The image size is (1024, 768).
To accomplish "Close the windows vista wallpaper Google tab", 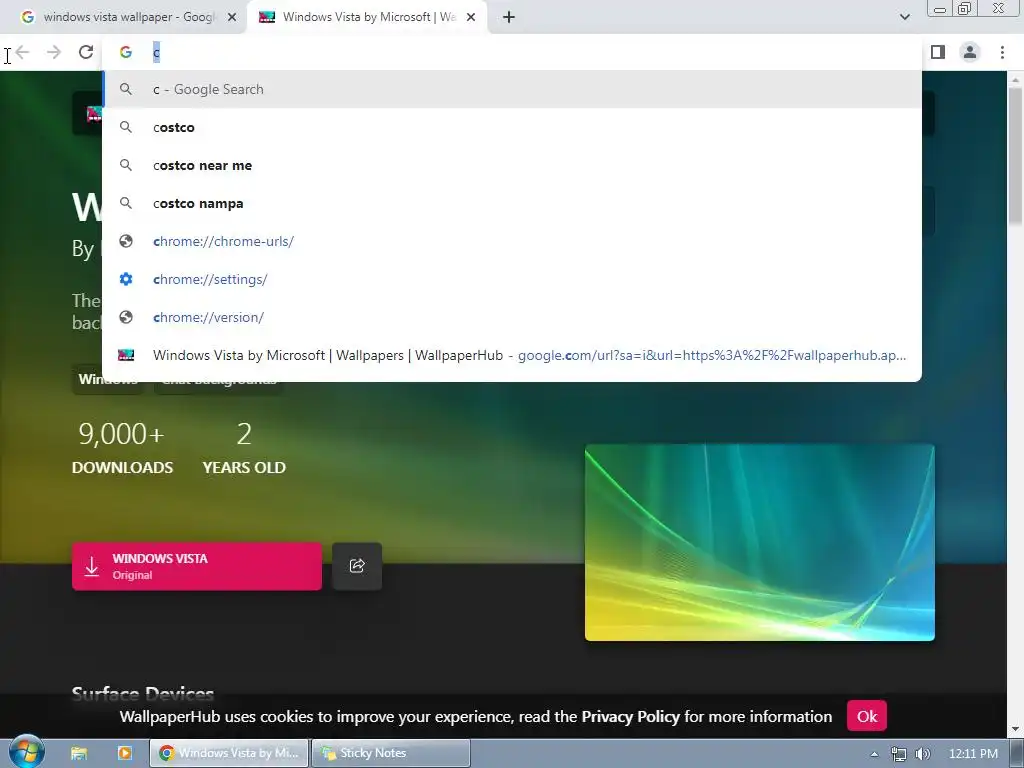I will click(x=232, y=18).
